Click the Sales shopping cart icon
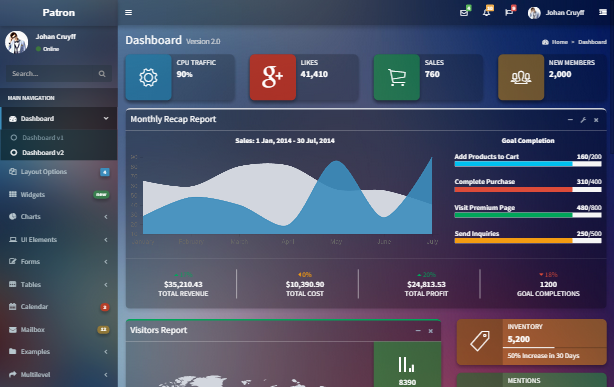The width and height of the screenshot is (614, 387). 397,77
